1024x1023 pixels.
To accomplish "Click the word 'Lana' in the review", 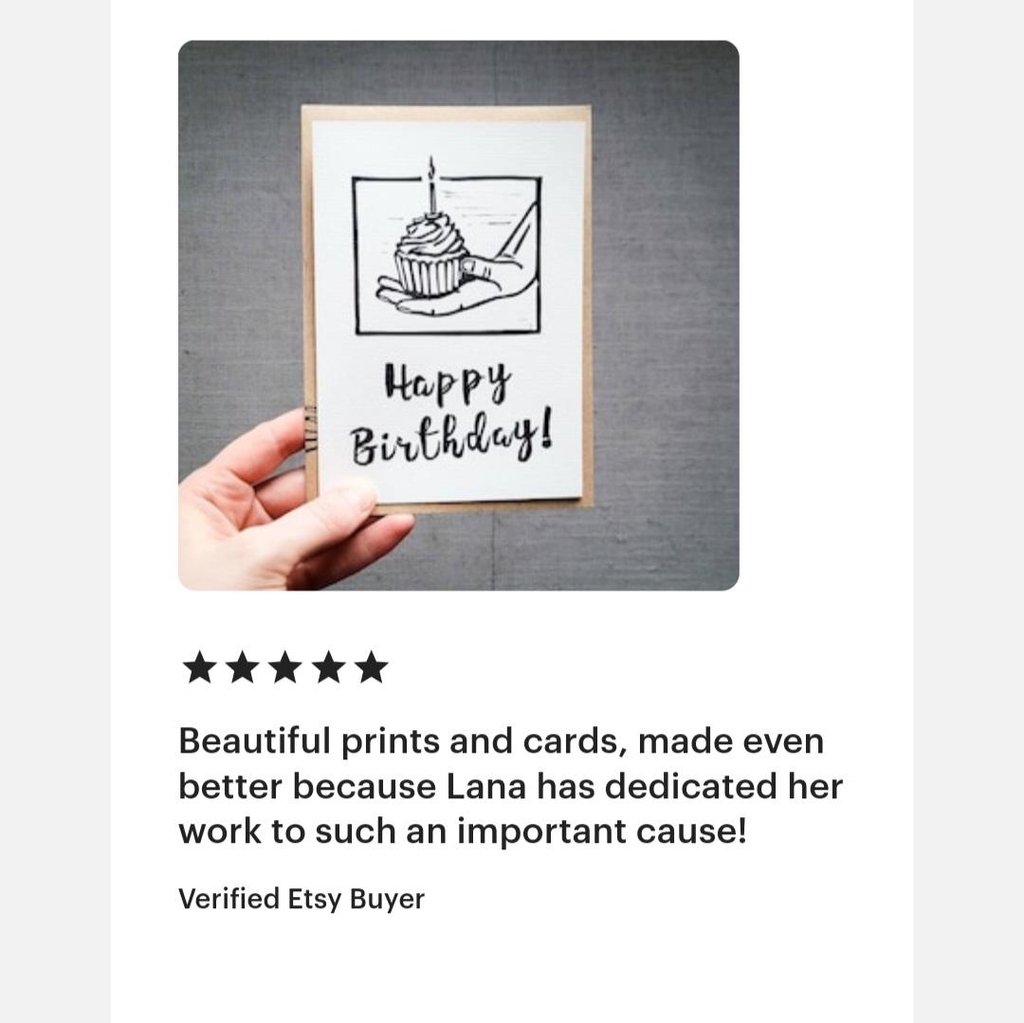I will tap(486, 786).
